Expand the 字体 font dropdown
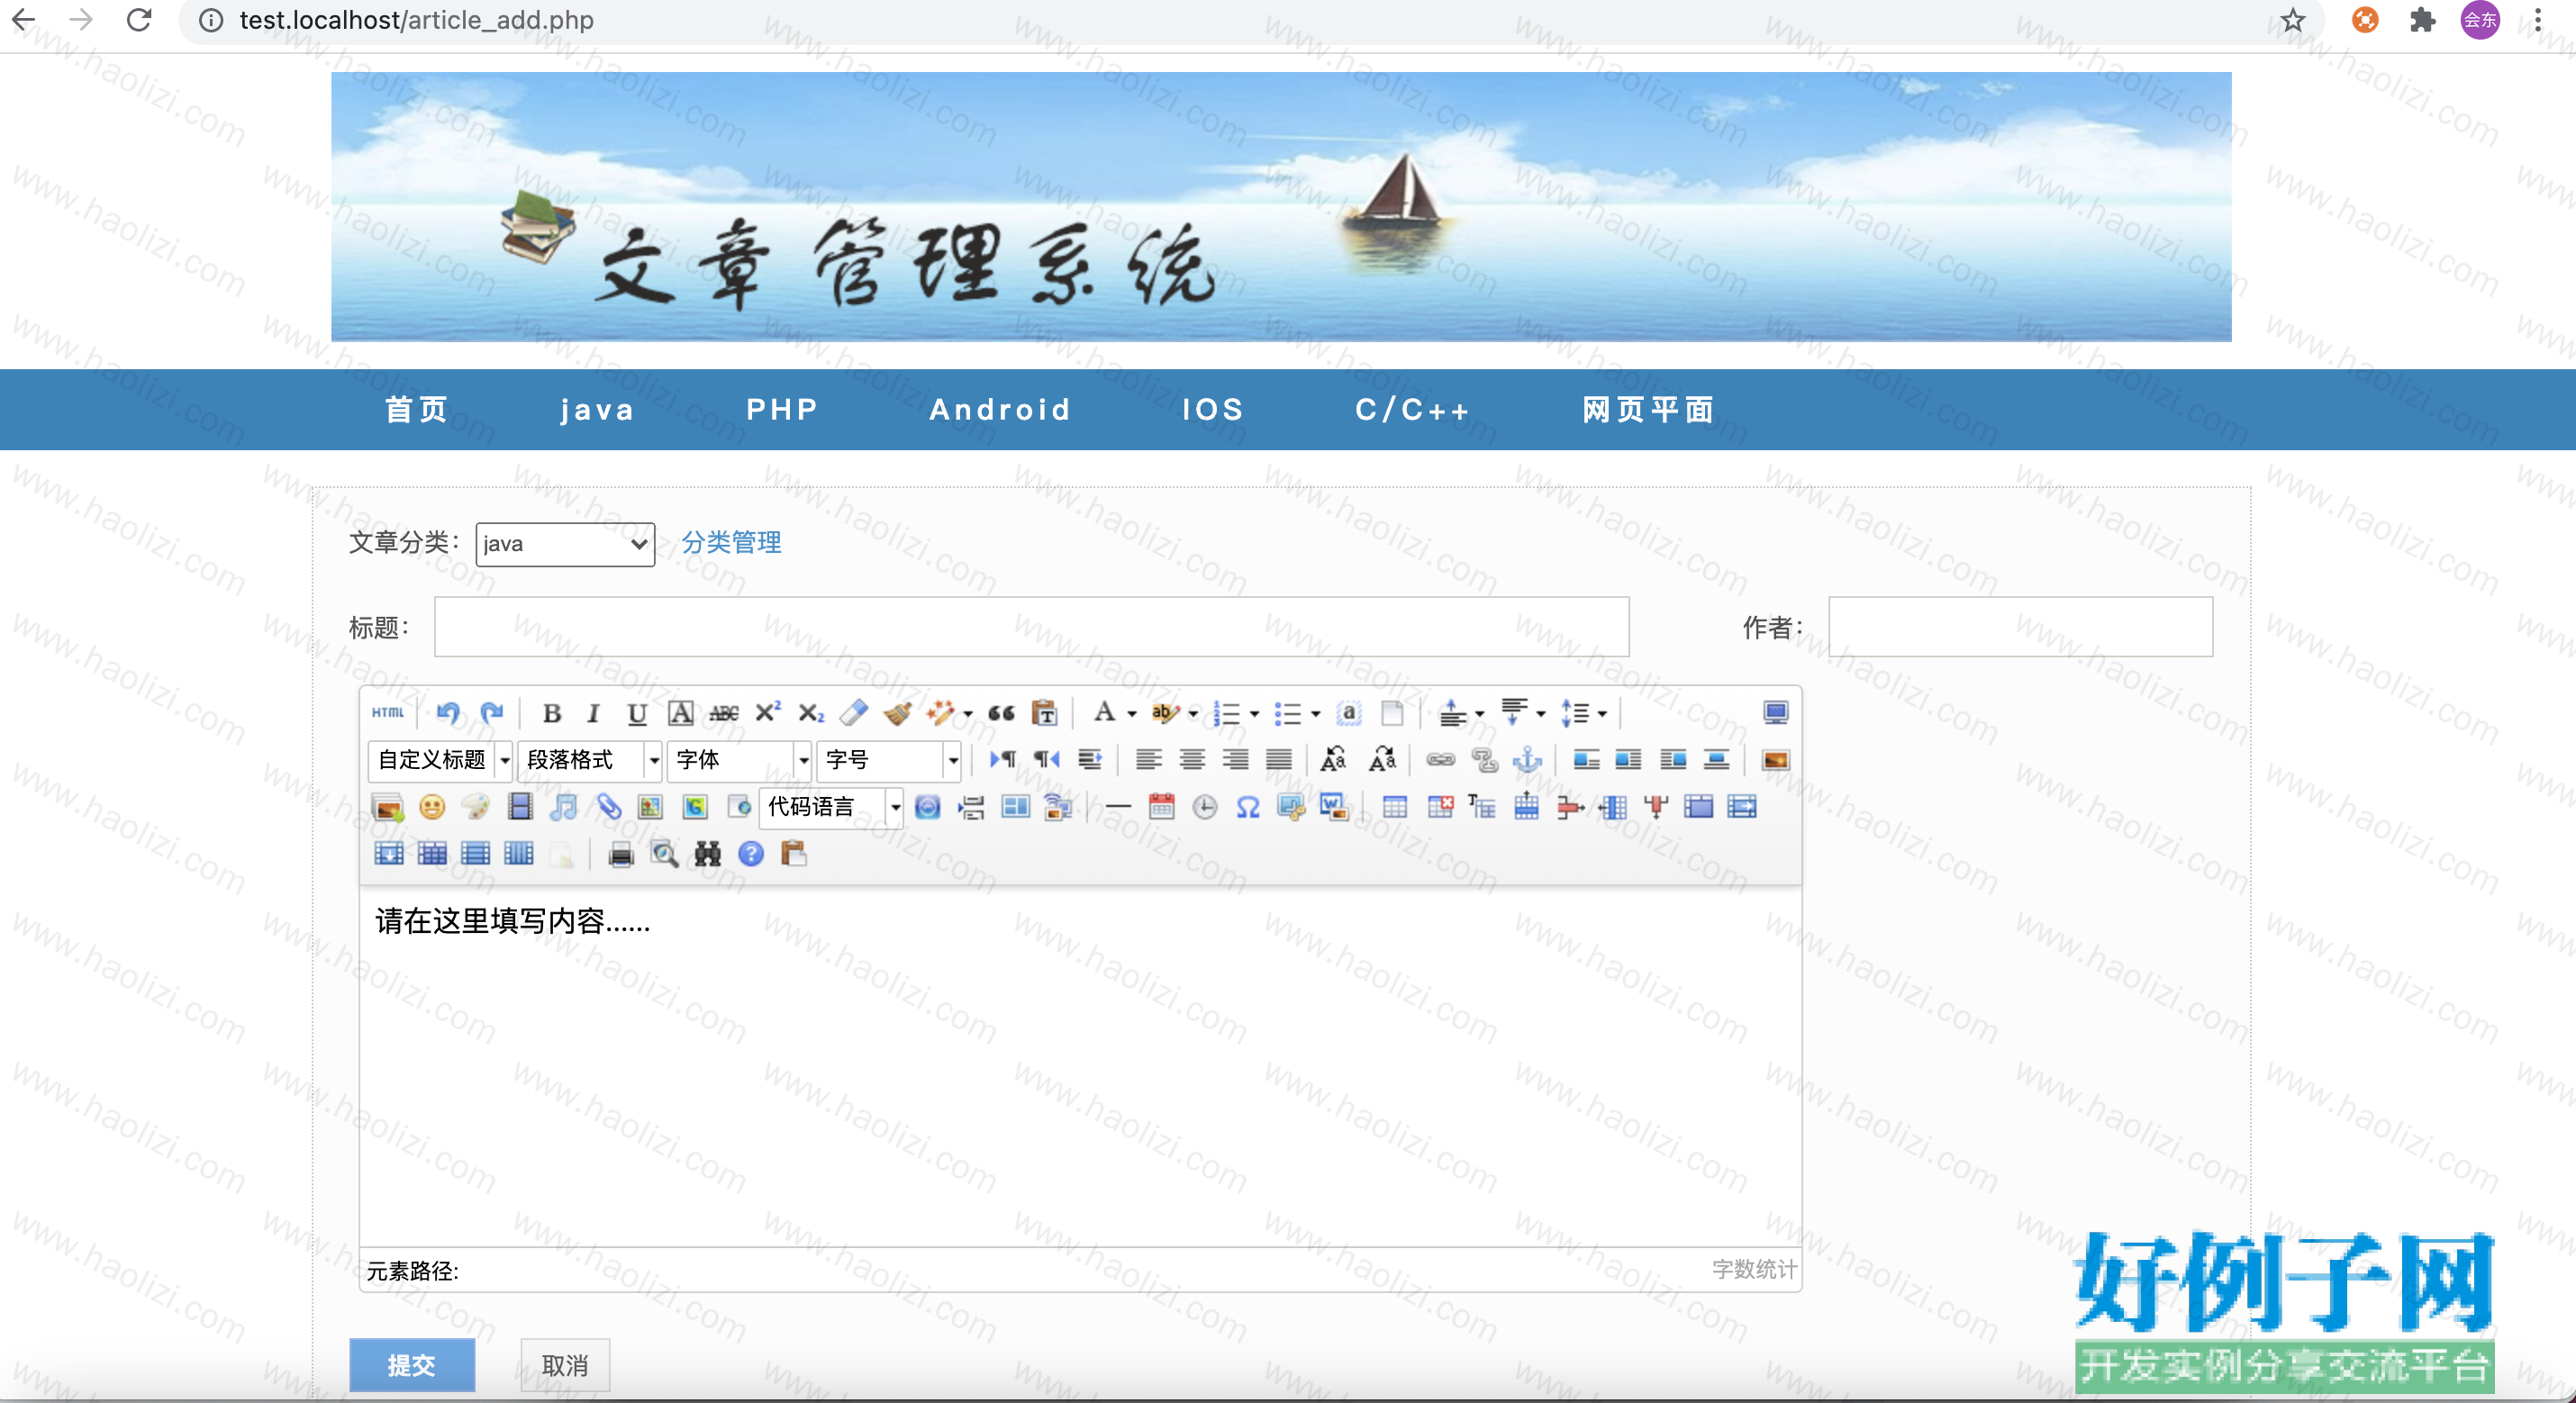The height and width of the screenshot is (1403, 2576). coord(803,761)
